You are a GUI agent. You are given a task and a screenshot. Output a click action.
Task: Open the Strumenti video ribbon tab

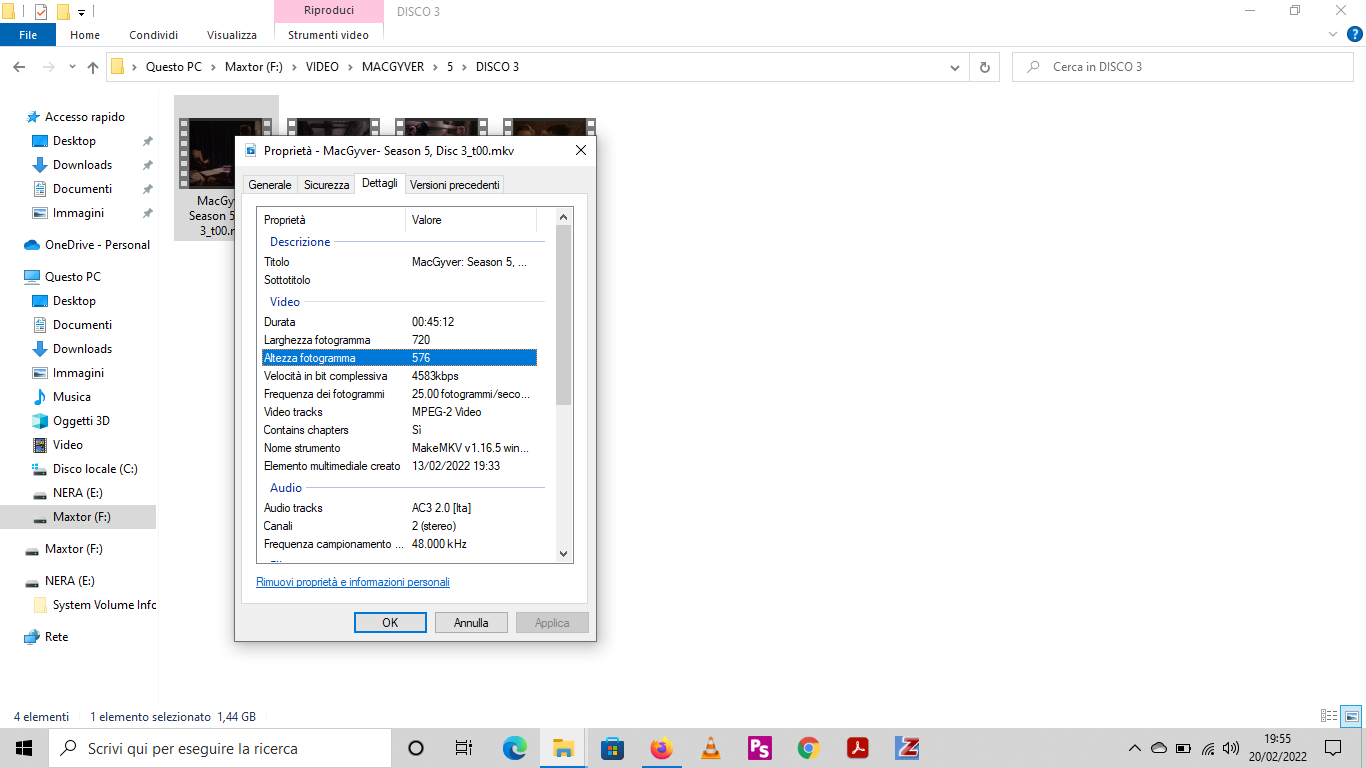point(328,35)
